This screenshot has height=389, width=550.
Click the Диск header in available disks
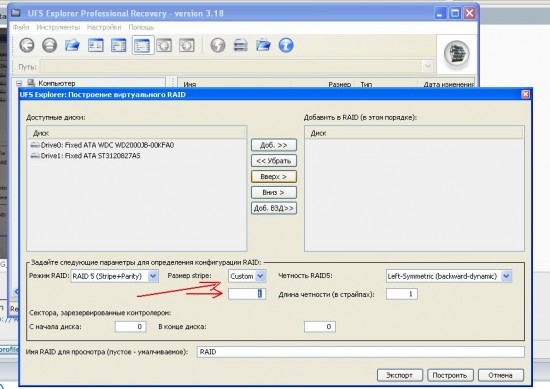[x=137, y=133]
